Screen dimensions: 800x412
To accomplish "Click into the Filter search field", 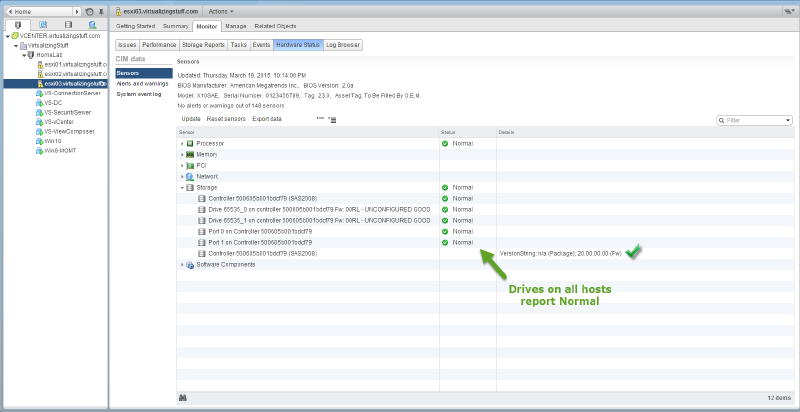I will point(756,120).
